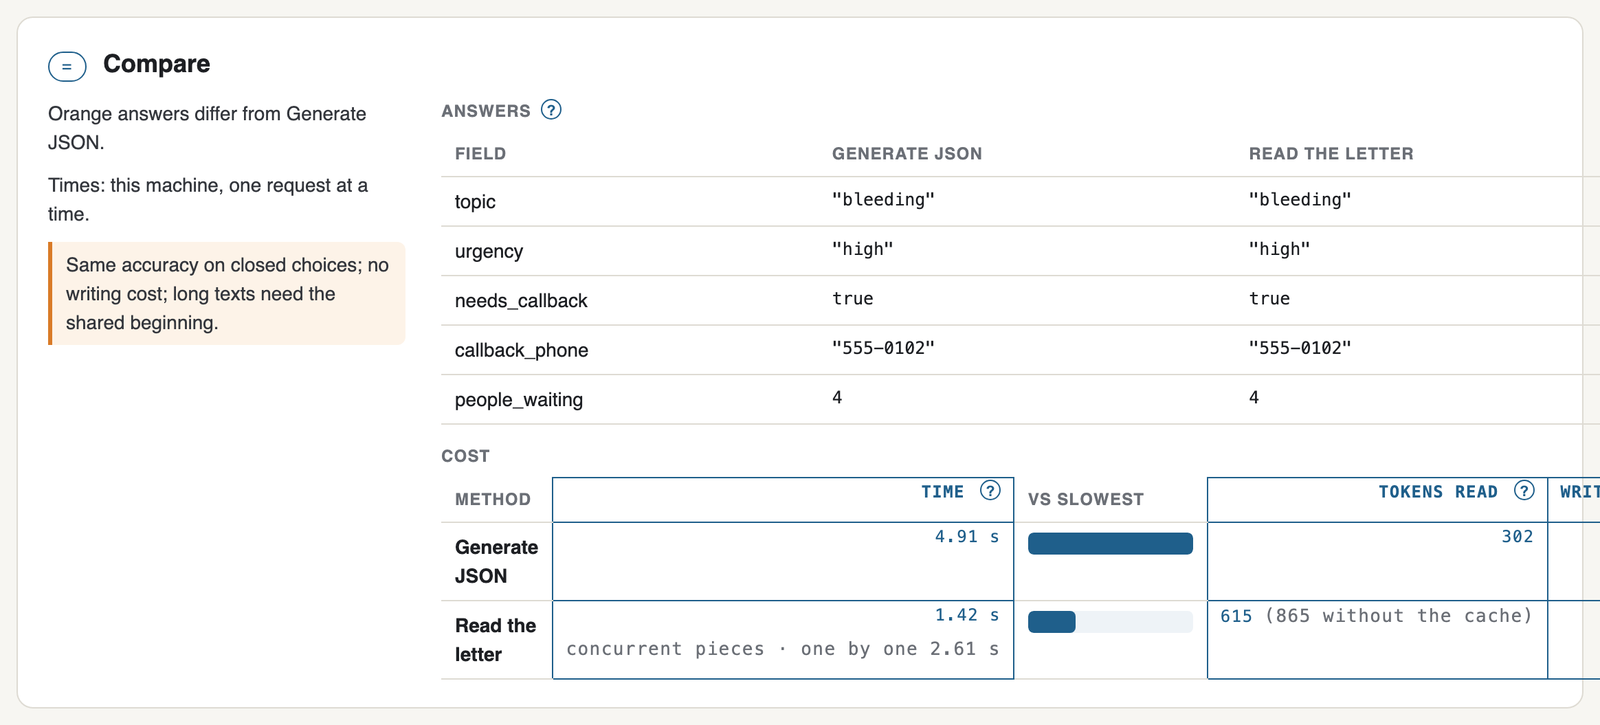Image resolution: width=1600 pixels, height=725 pixels.
Task: Click the 1.42 s time value
Action: point(967,615)
